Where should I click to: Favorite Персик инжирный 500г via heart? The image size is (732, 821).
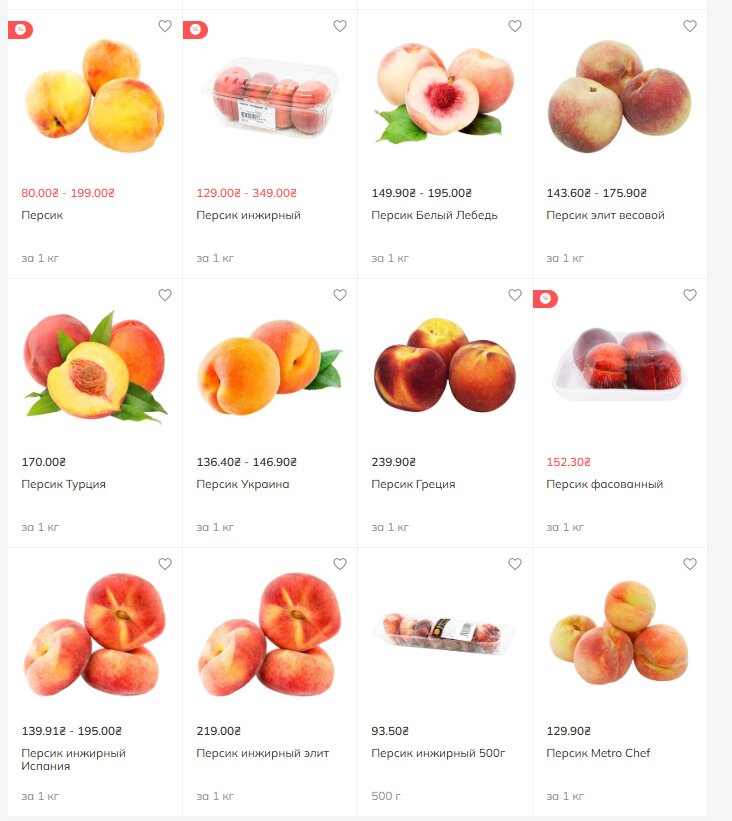(x=515, y=564)
